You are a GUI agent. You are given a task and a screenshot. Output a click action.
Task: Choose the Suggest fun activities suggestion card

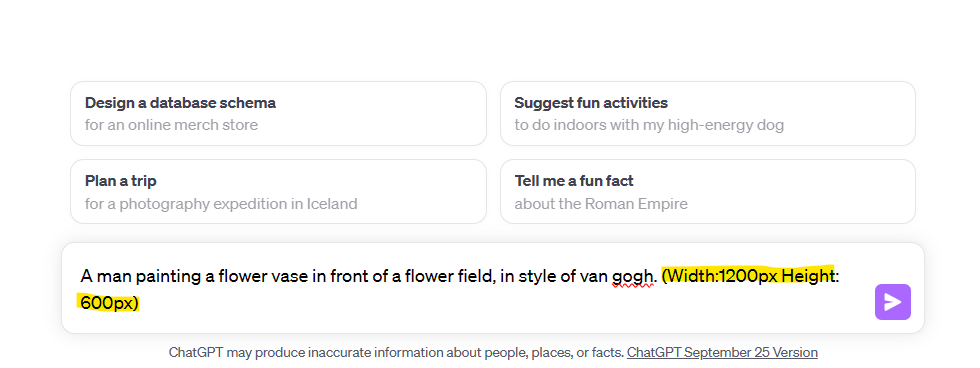pos(708,114)
